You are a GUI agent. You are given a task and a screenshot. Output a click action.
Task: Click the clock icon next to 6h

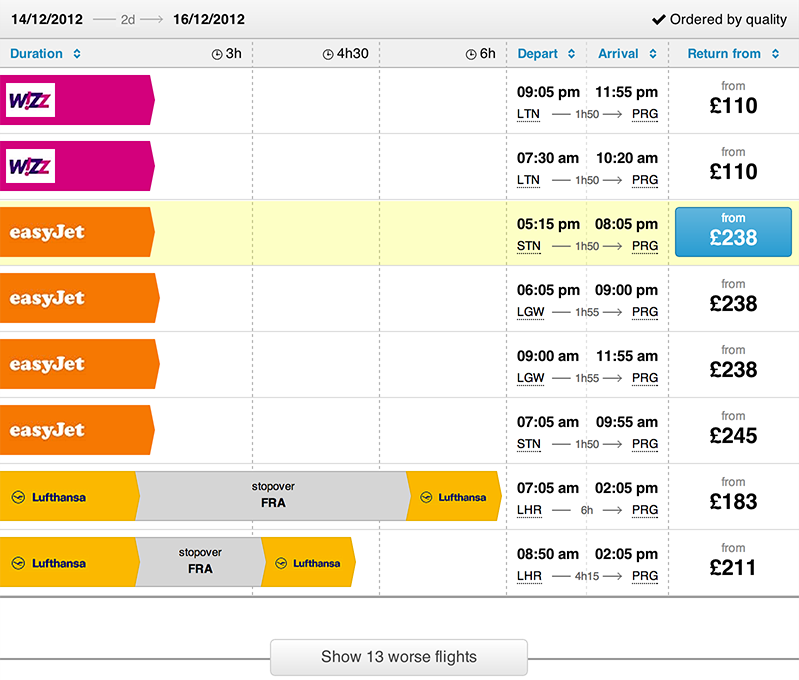tap(470, 54)
